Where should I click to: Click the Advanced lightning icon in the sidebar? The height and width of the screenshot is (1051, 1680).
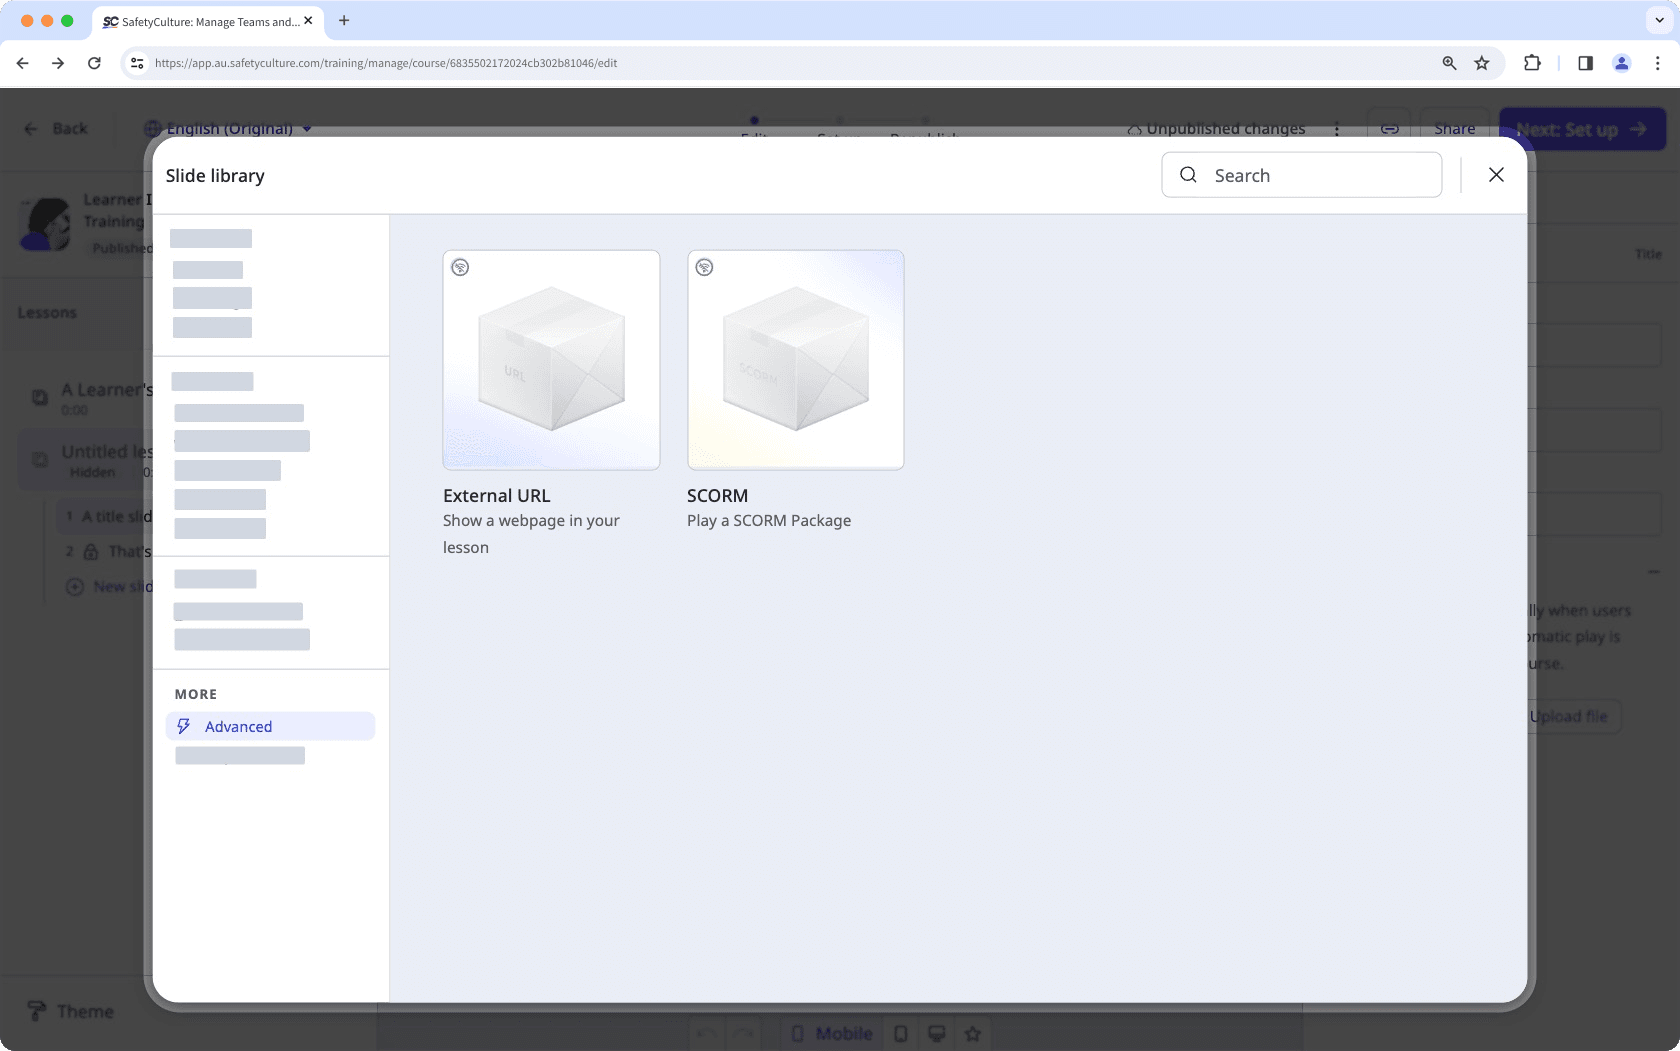point(184,726)
